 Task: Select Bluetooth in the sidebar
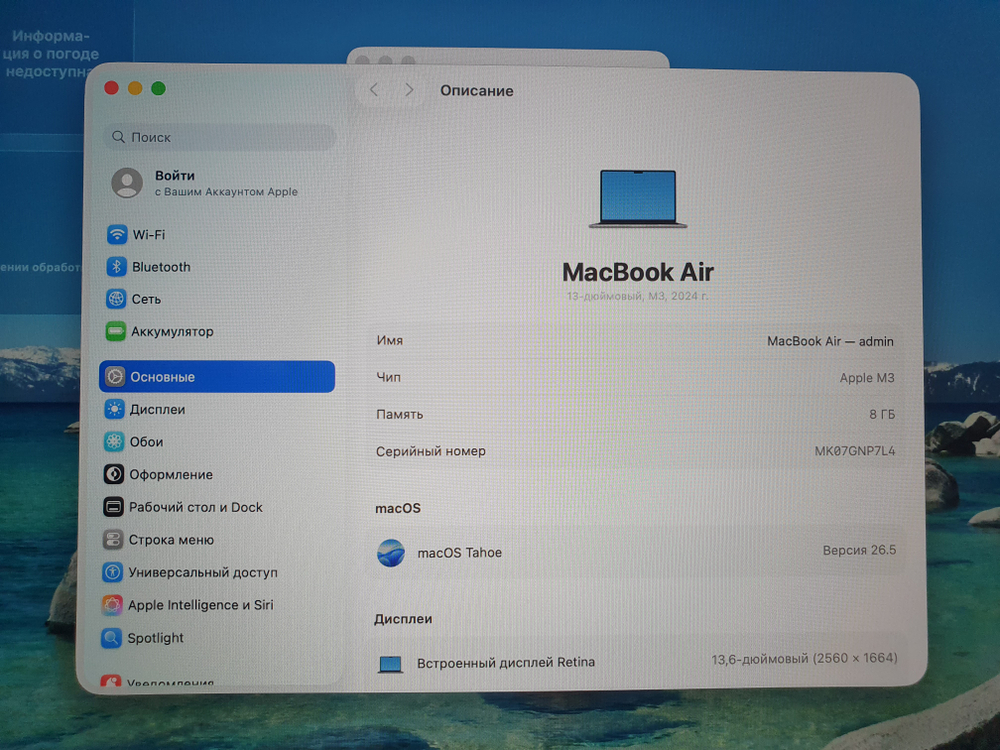point(161,267)
